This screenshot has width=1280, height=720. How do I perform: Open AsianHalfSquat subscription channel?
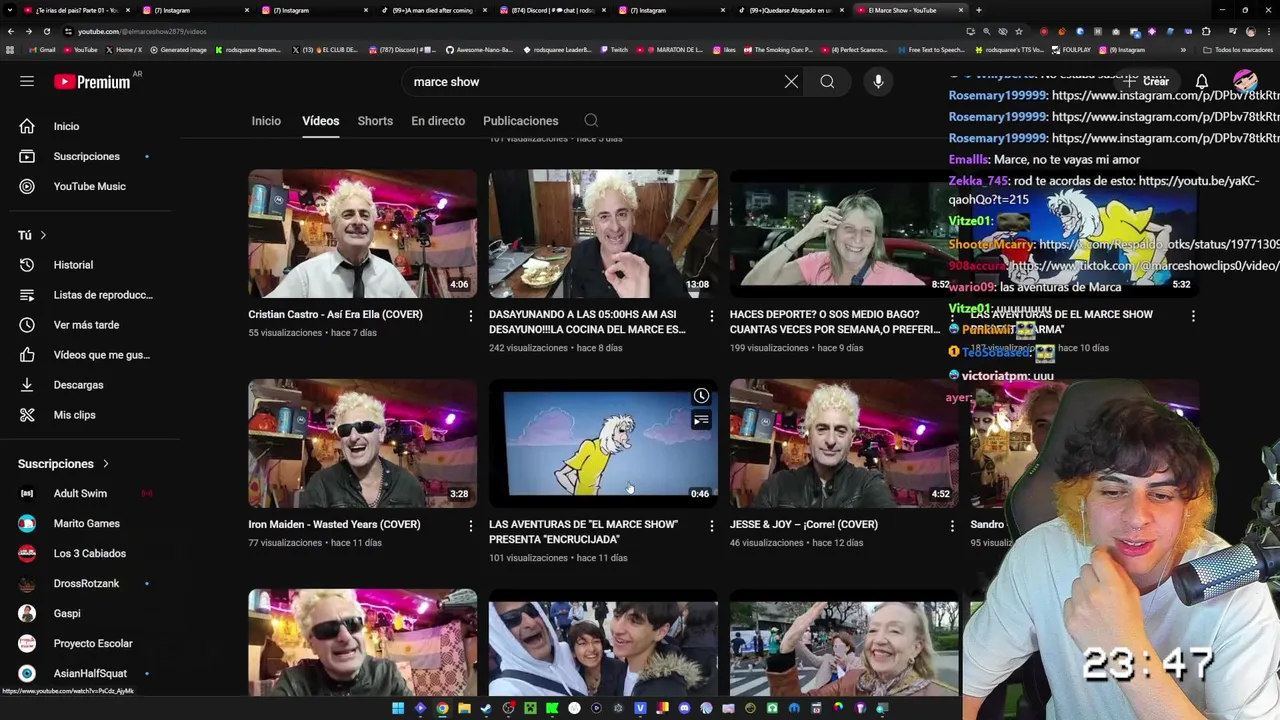pos(90,674)
